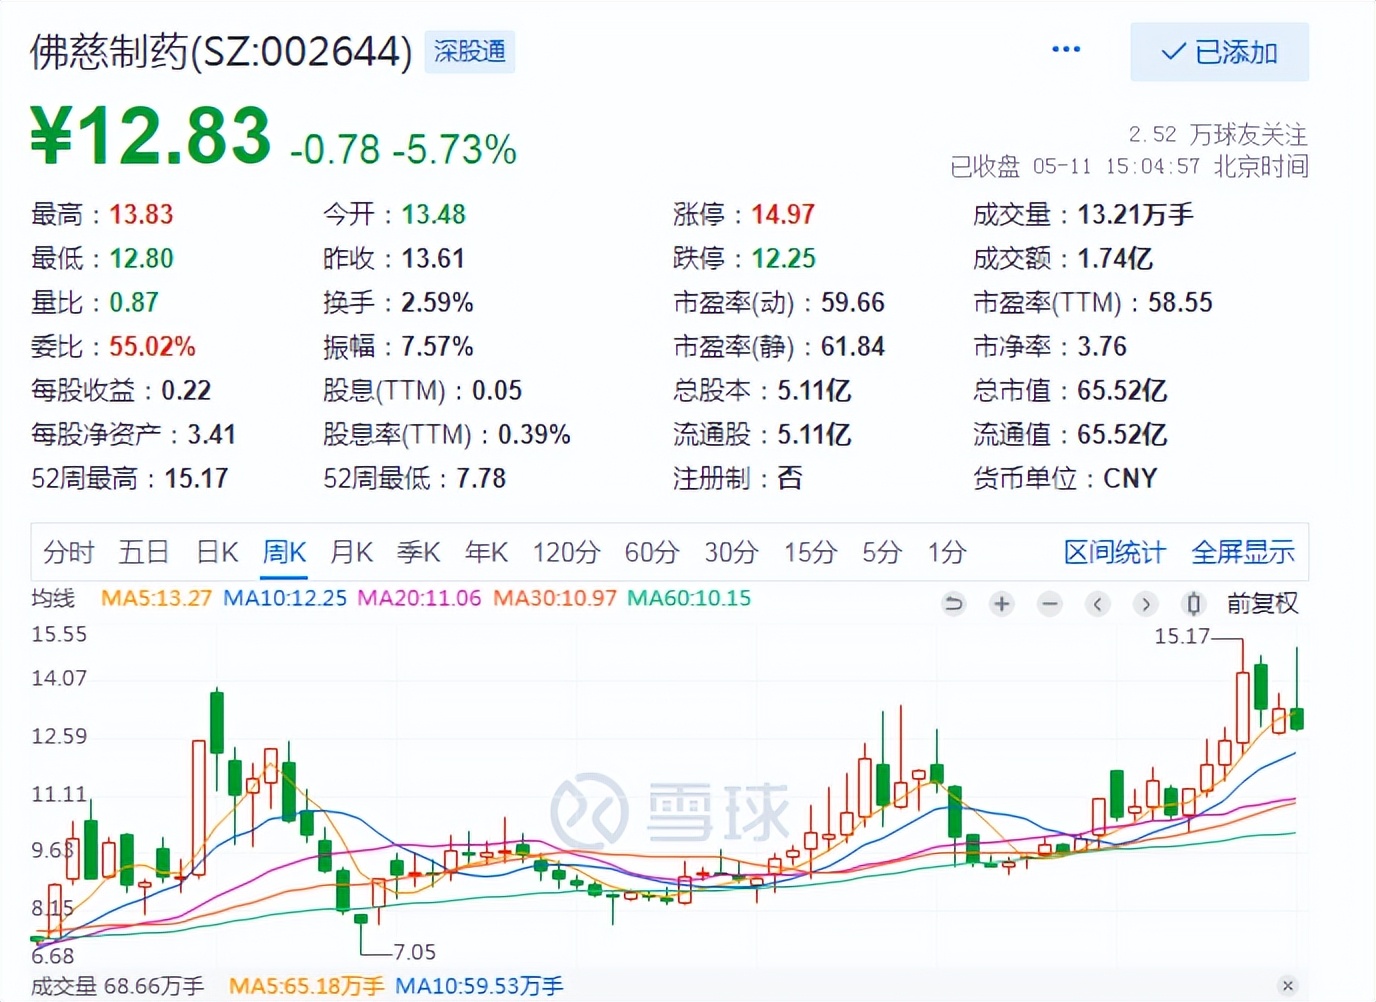
Task: Click the MA5:13.27 moving average legend
Action: tap(155, 598)
